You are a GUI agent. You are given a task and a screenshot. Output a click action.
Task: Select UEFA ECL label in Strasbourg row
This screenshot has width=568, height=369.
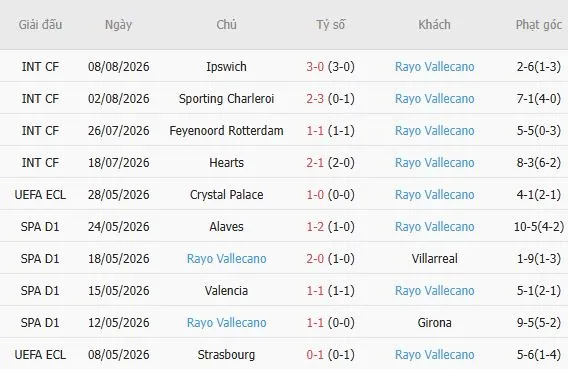coord(40,355)
